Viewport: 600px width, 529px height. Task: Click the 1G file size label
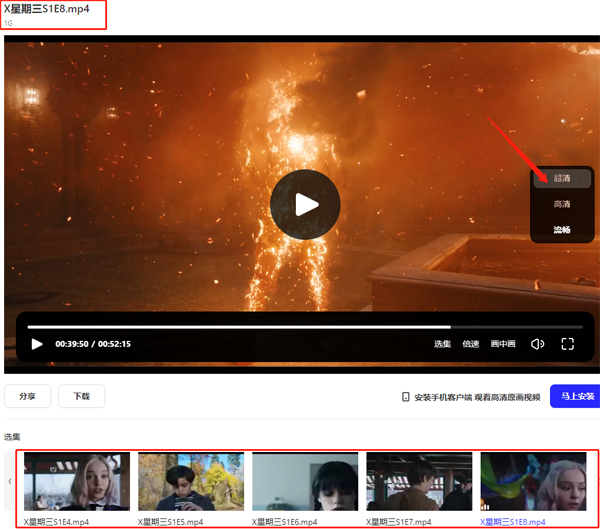[x=8, y=23]
